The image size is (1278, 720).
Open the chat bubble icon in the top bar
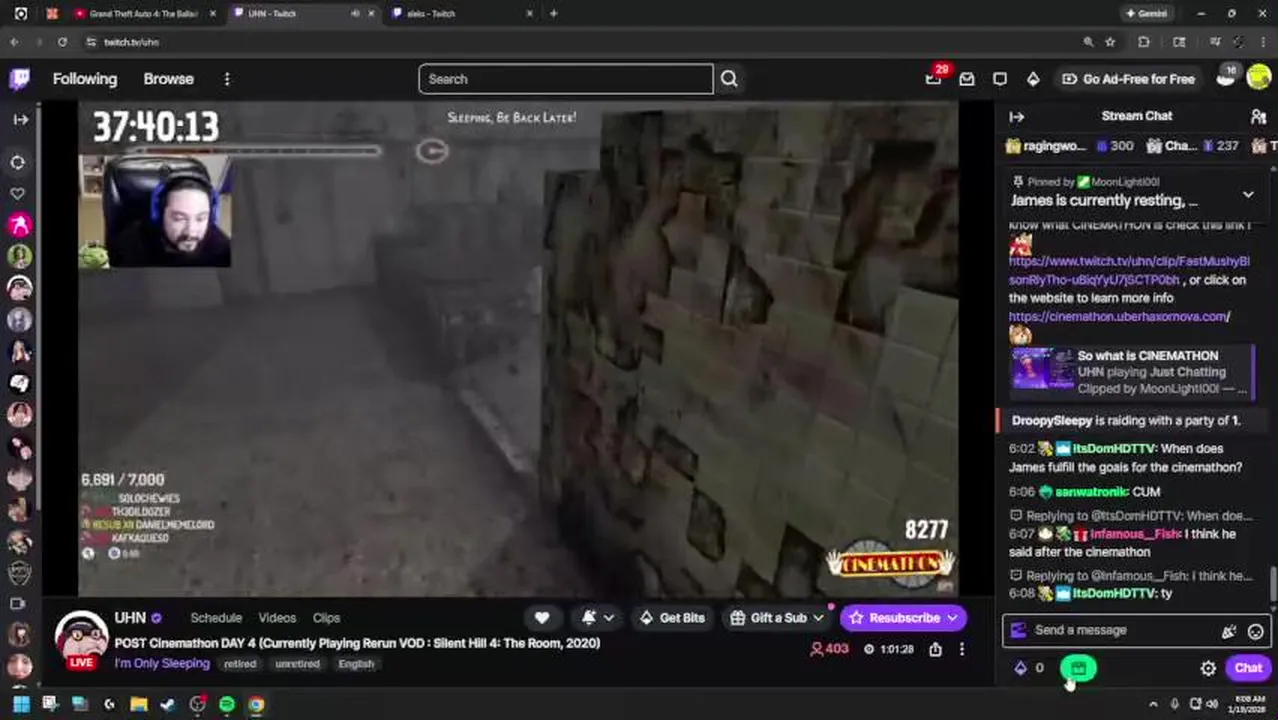[1000, 79]
